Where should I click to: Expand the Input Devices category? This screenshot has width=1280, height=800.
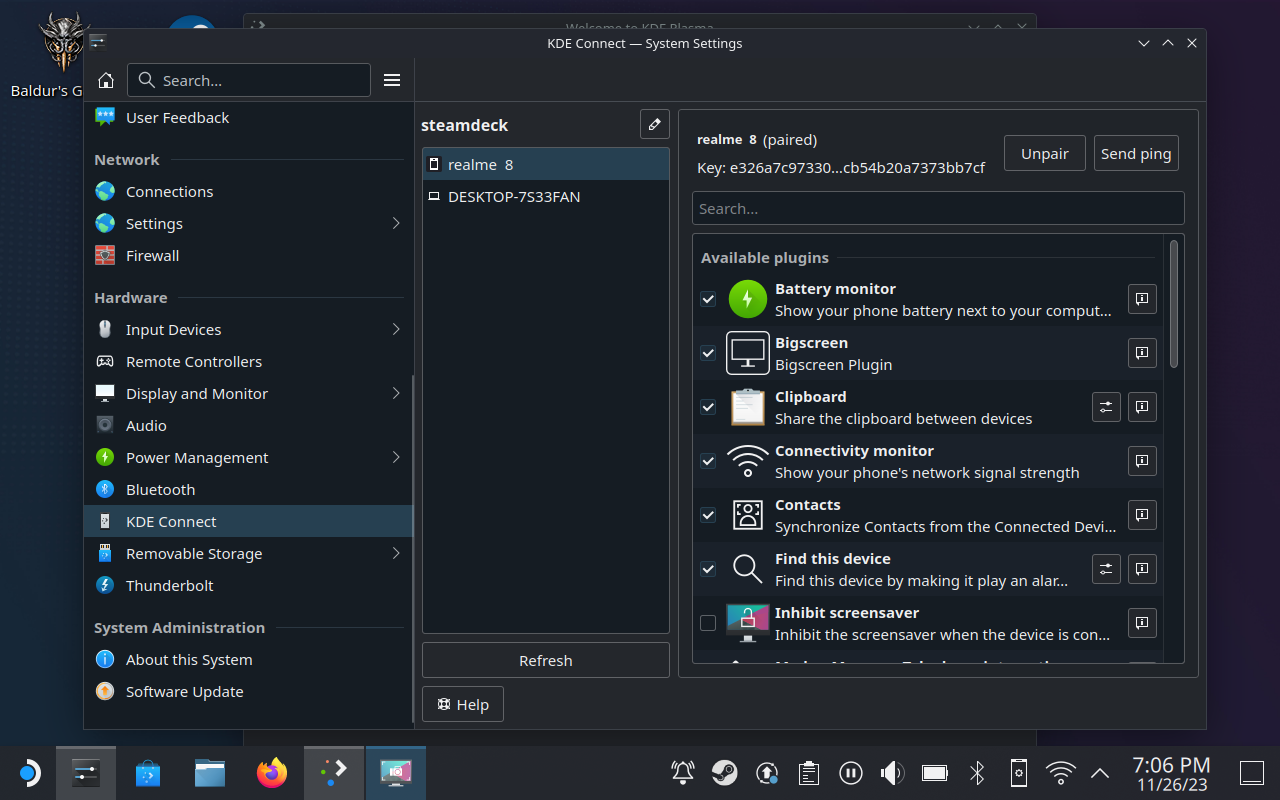click(396, 330)
